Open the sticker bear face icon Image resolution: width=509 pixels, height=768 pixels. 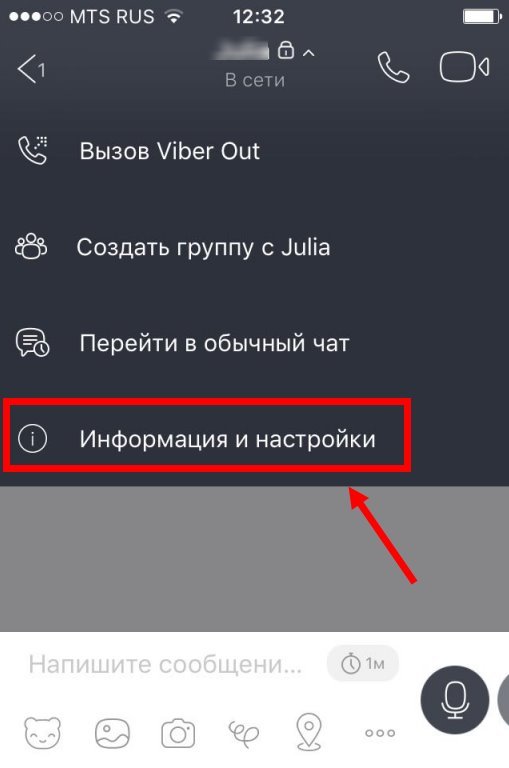(x=43, y=733)
